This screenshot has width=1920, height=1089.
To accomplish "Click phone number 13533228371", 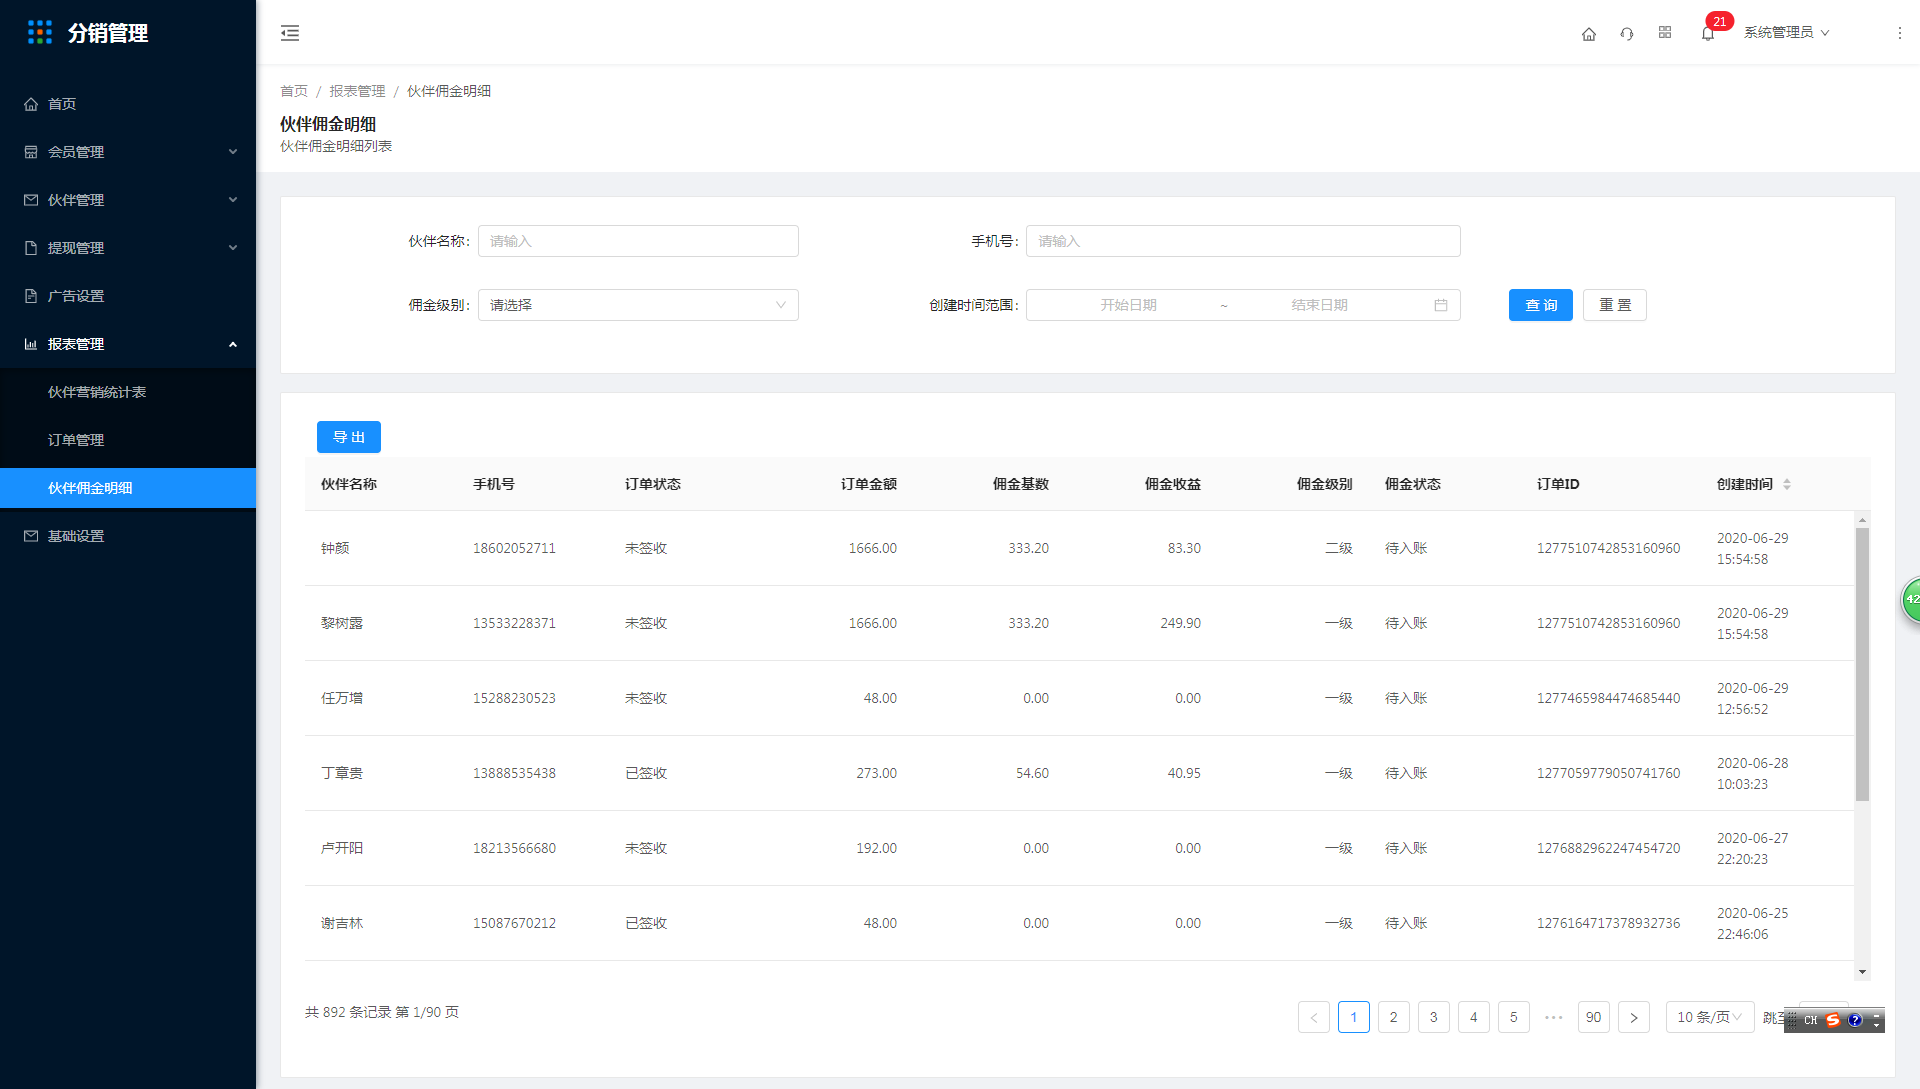I will click(514, 623).
